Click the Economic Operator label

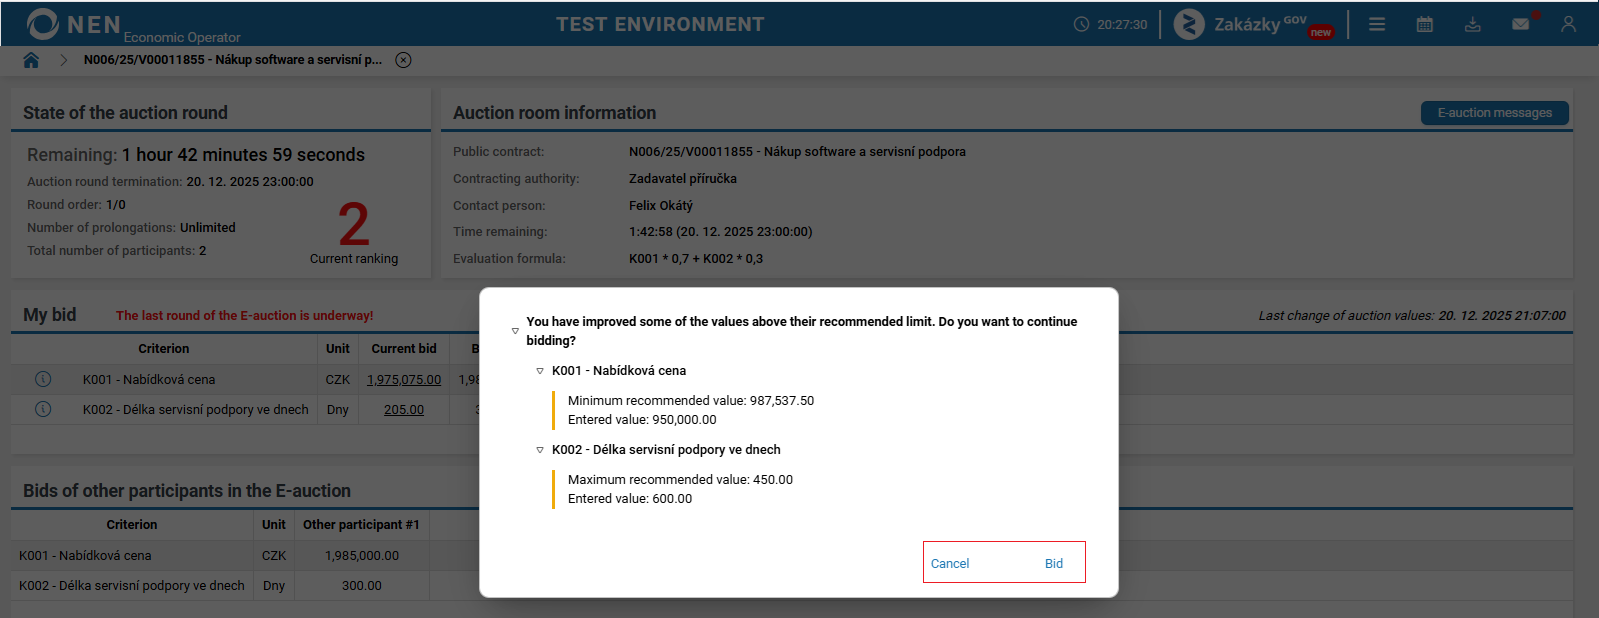[182, 37]
